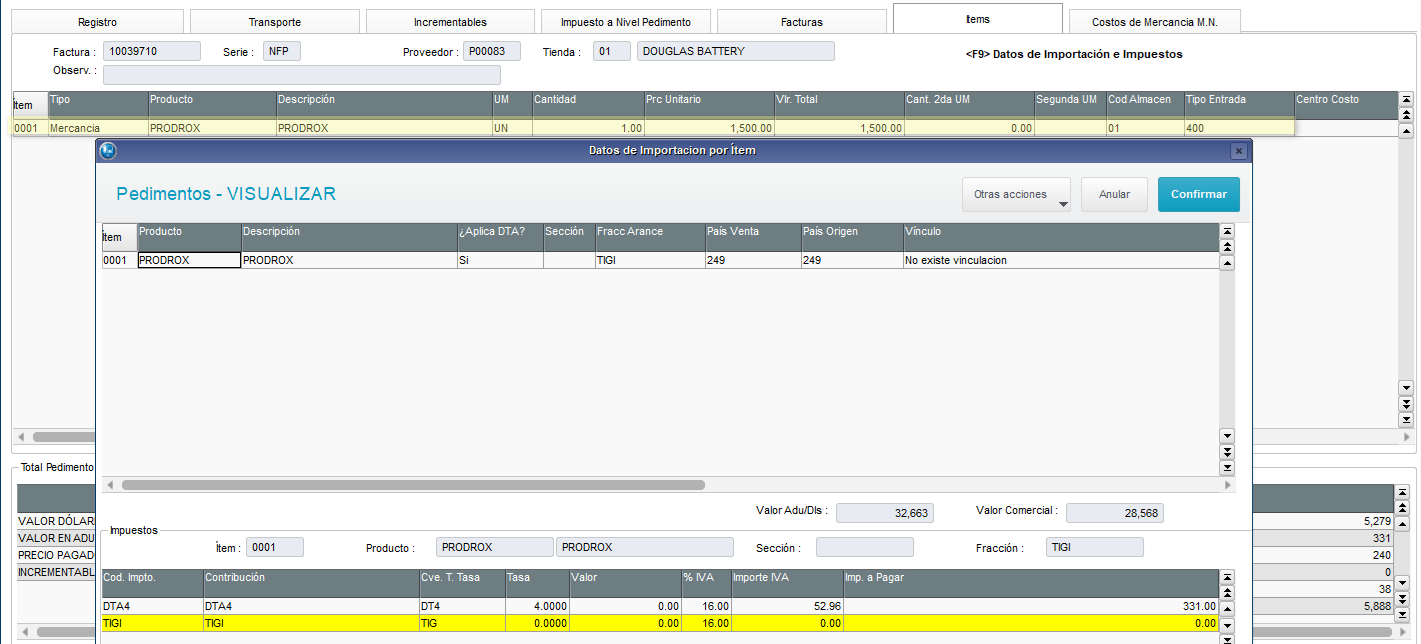Image resolution: width=1421 pixels, height=644 pixels.
Task: Click 'No existe vinculacion' cell
Action: [x=1061, y=260]
